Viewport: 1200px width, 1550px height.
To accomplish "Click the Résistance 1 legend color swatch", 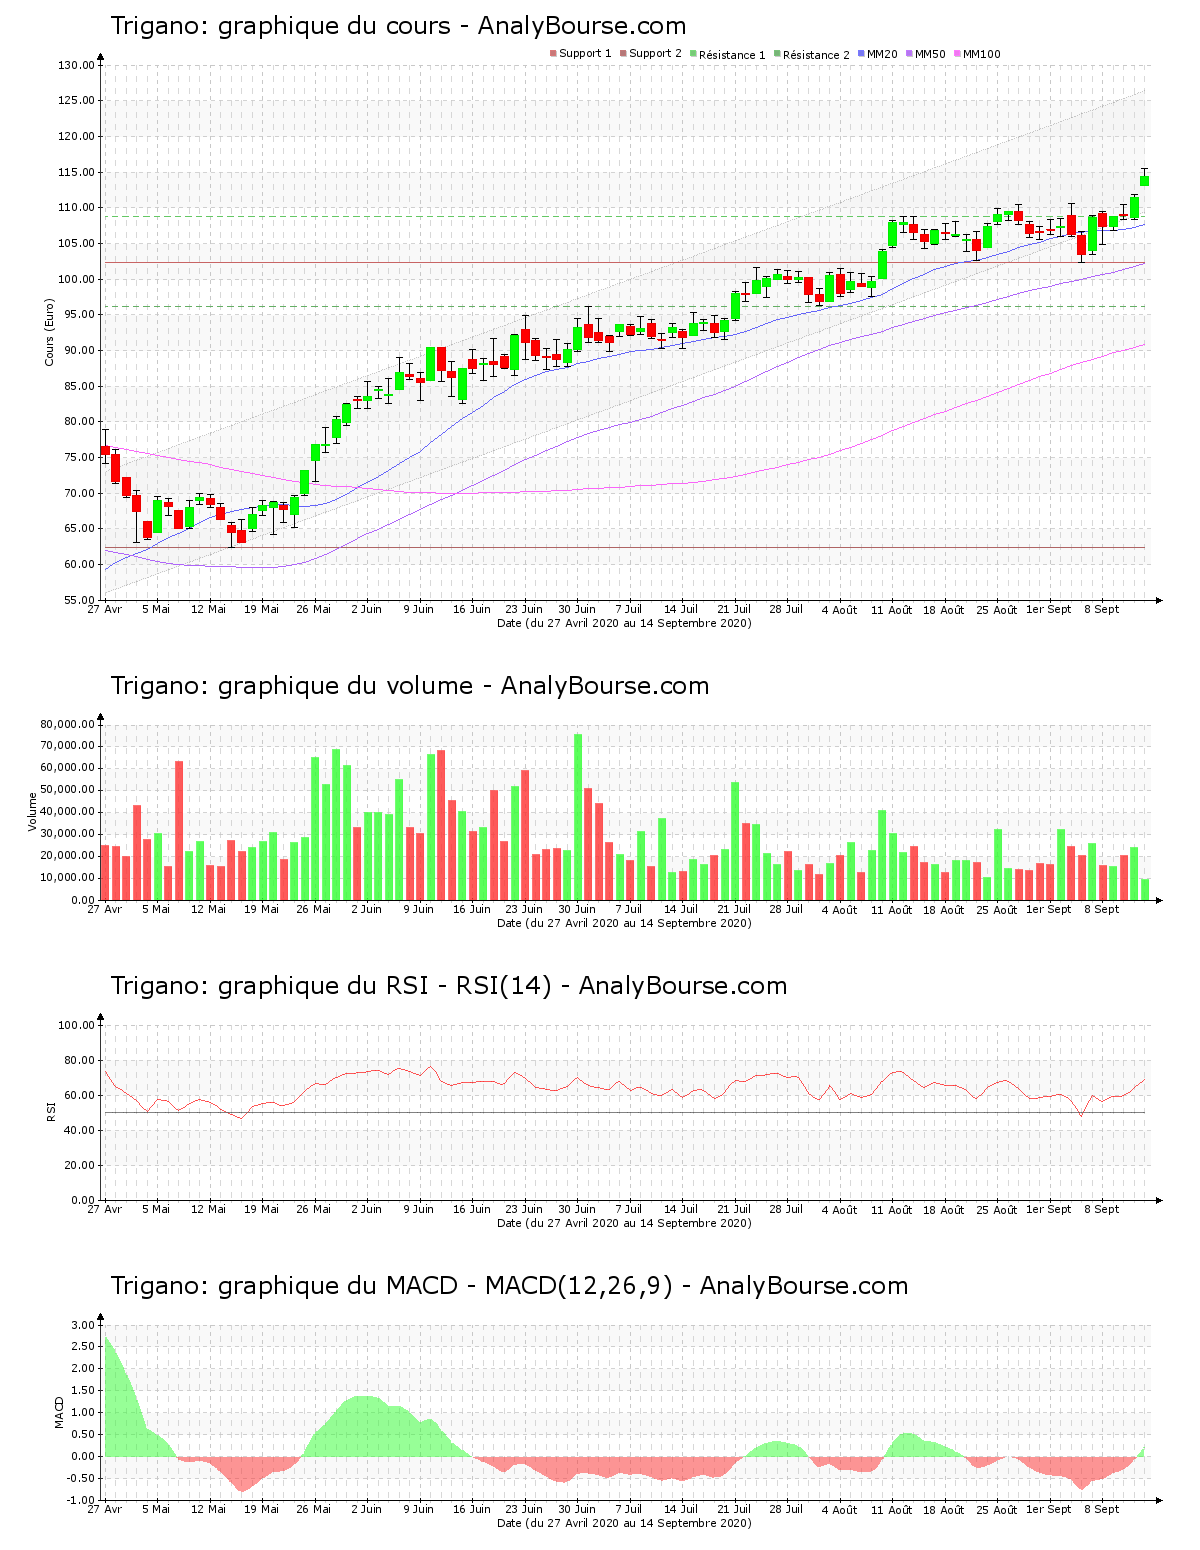I will pyautogui.click(x=693, y=54).
